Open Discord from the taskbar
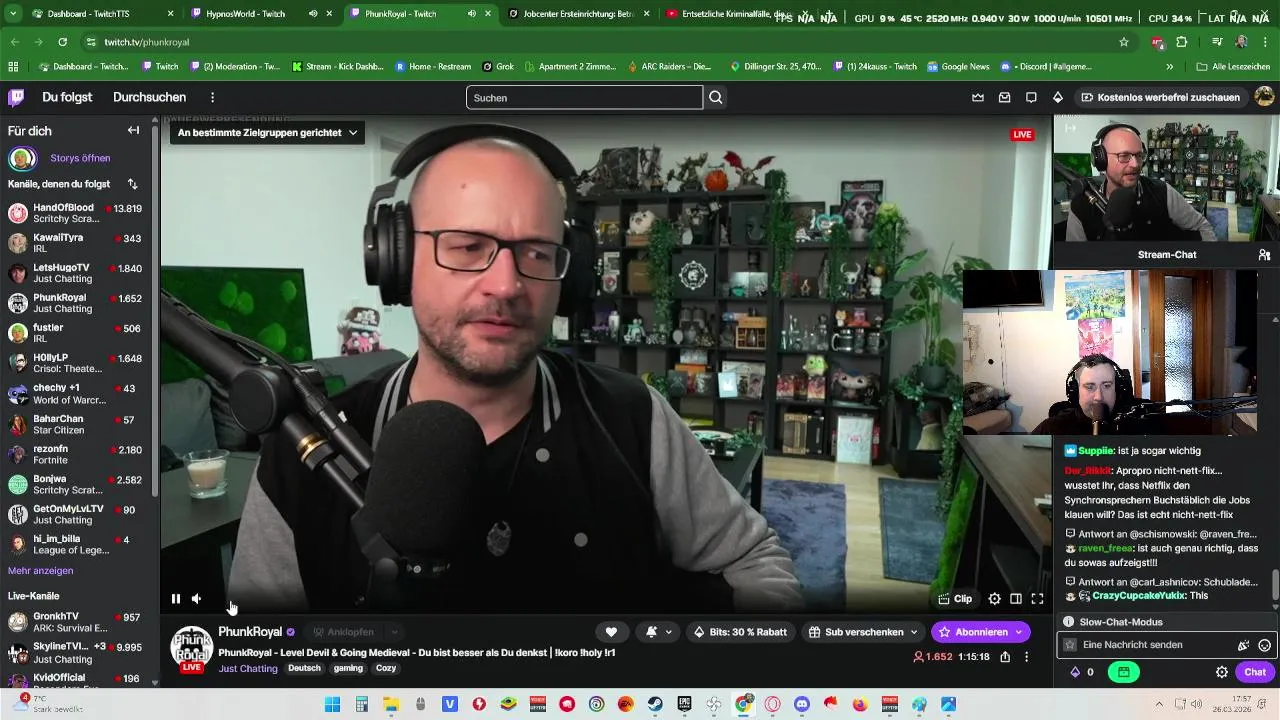Image resolution: width=1280 pixels, height=720 pixels. (x=801, y=704)
